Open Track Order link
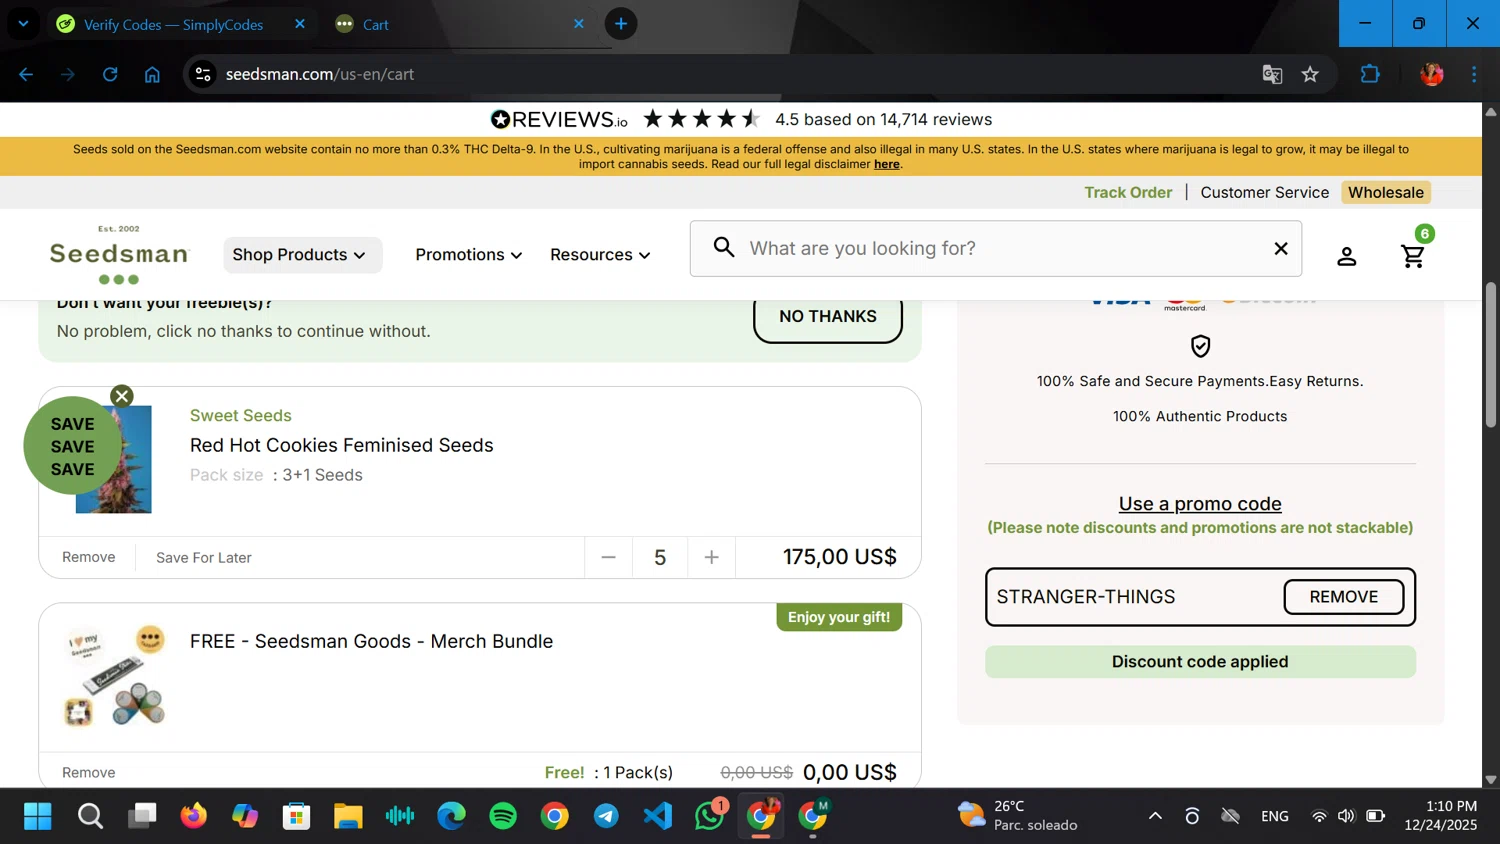This screenshot has width=1500, height=844. (x=1128, y=192)
